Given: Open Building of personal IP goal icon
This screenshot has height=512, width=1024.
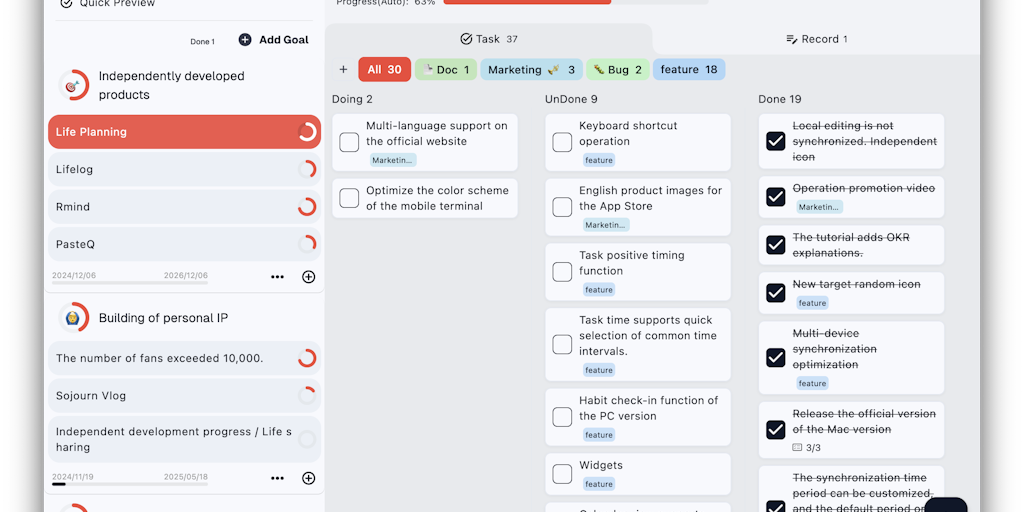Looking at the screenshot, I should click(x=74, y=318).
